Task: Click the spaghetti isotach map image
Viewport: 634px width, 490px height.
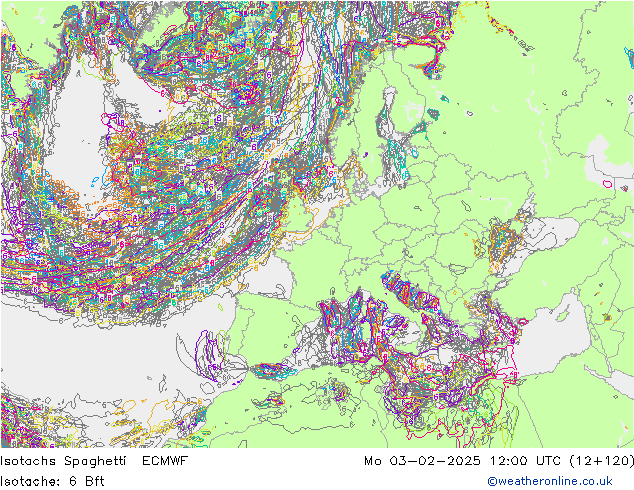Action: coord(317,224)
